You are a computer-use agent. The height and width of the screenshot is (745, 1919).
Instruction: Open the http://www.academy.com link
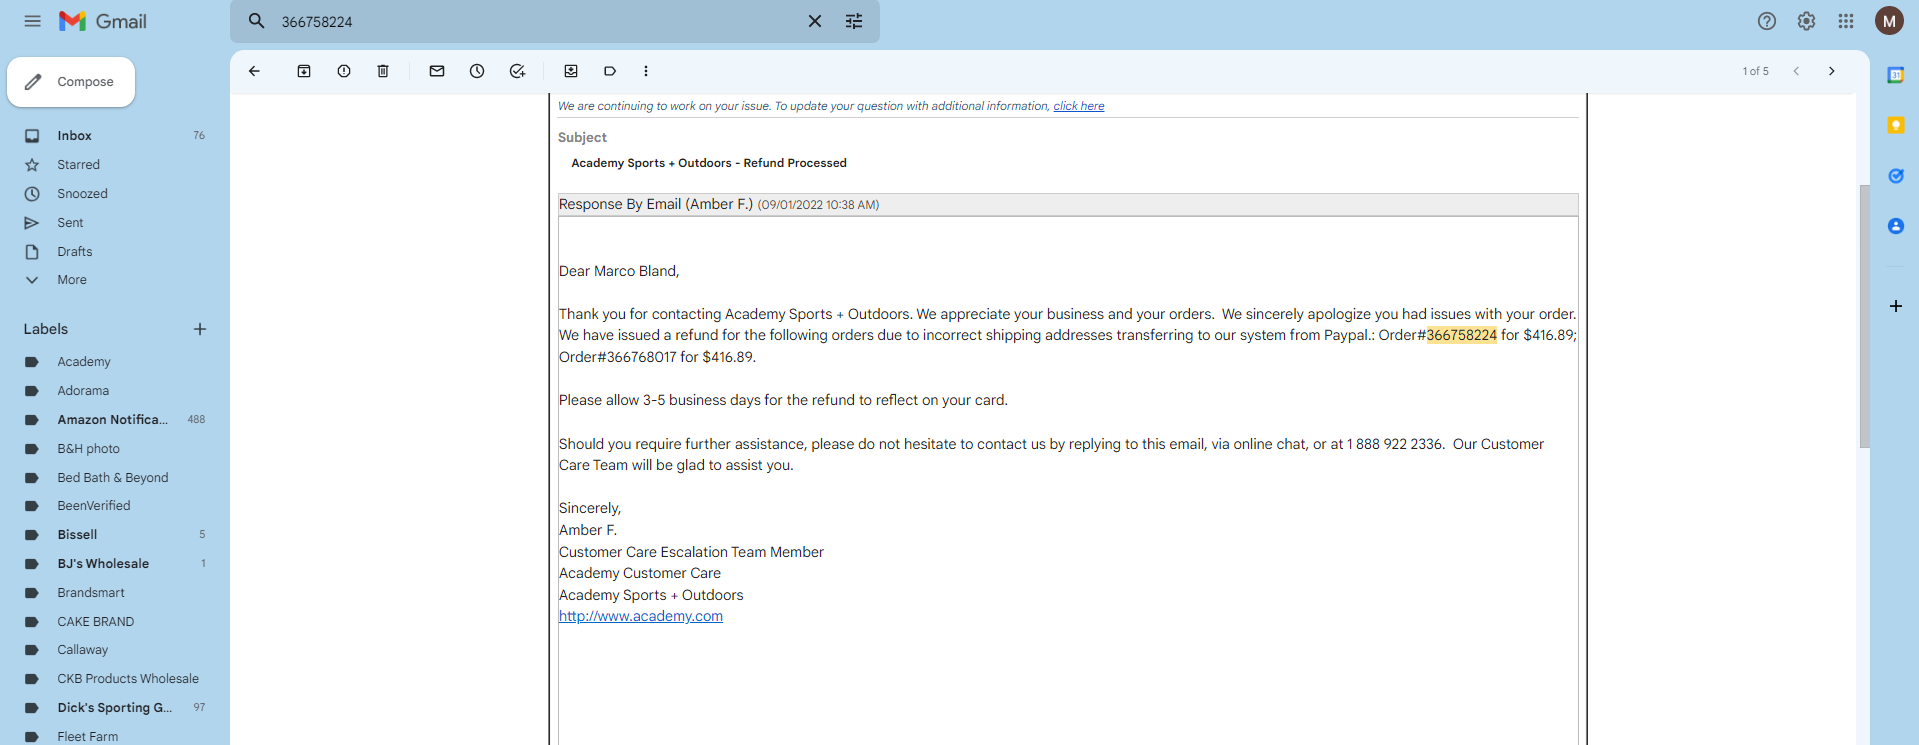click(641, 616)
